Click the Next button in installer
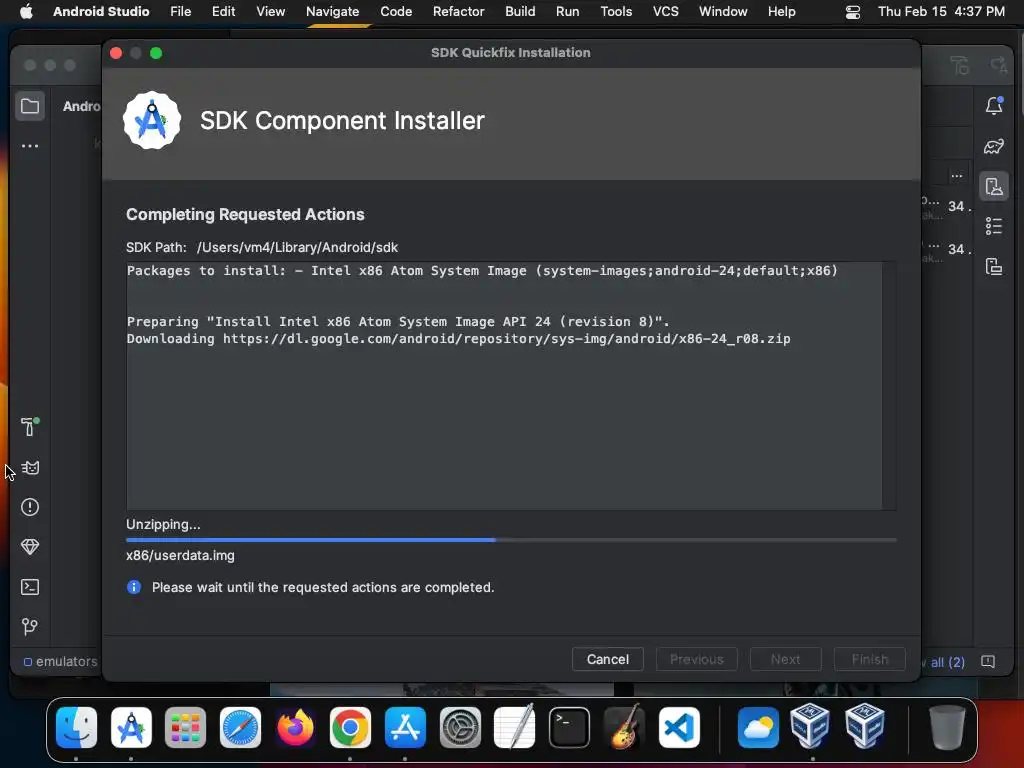The width and height of the screenshot is (1024, 768). click(x=785, y=659)
